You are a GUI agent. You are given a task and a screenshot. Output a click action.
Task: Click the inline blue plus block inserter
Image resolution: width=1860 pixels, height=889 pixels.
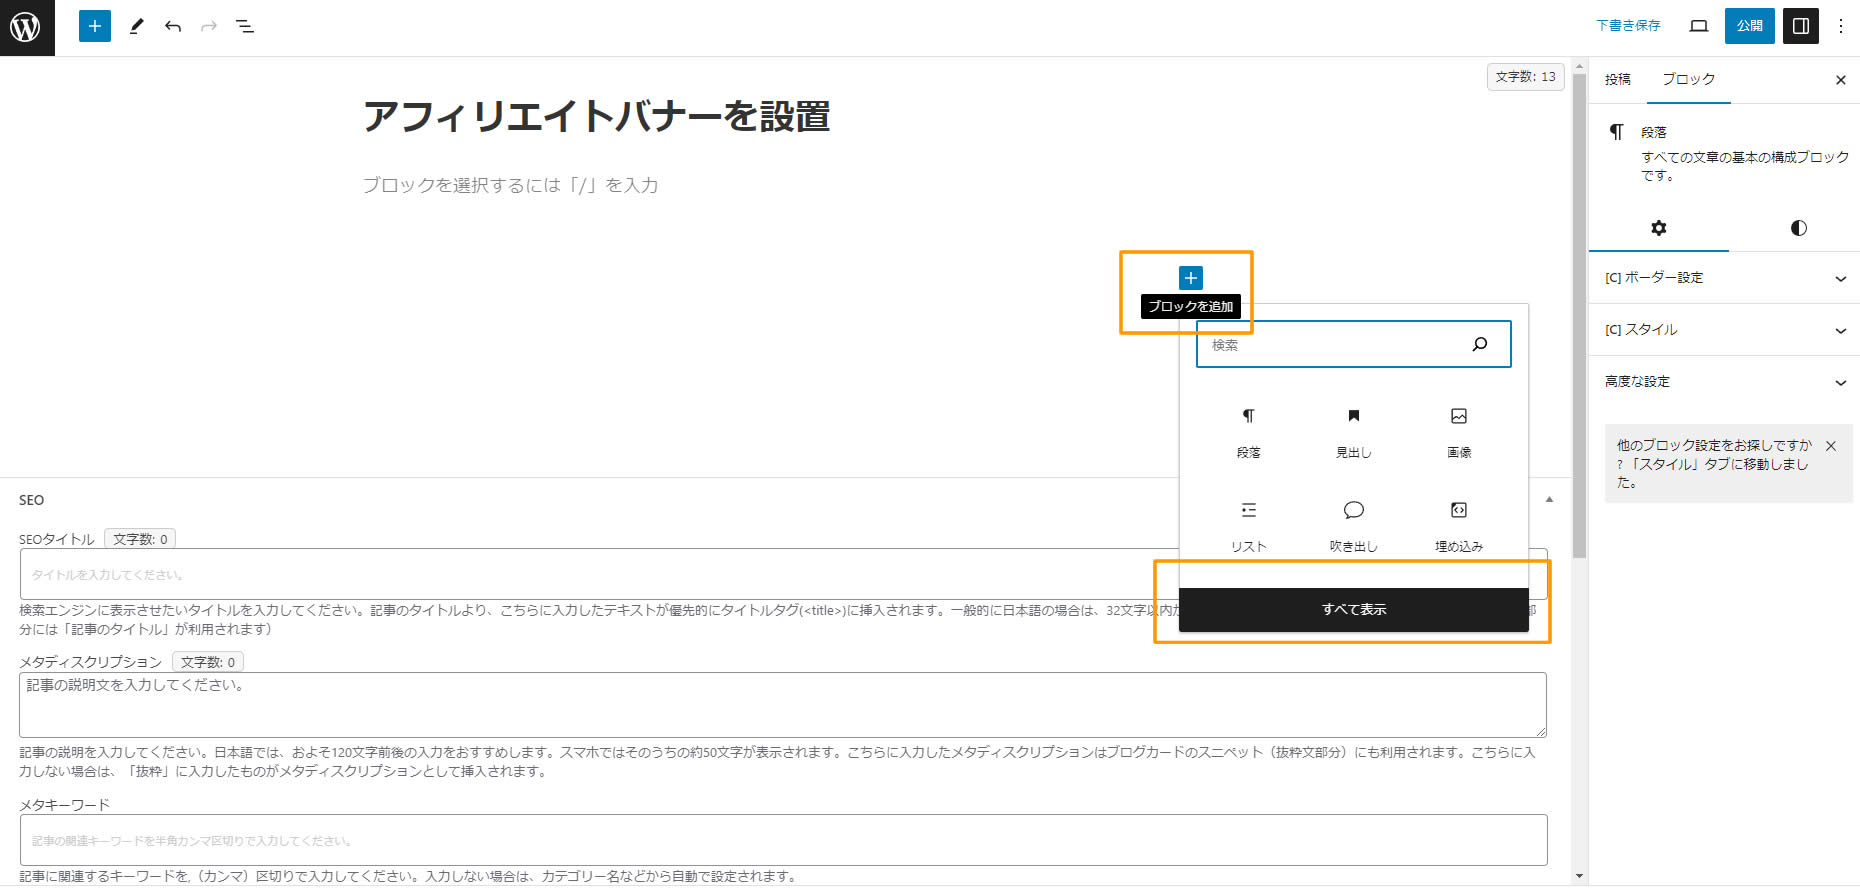pyautogui.click(x=1190, y=278)
